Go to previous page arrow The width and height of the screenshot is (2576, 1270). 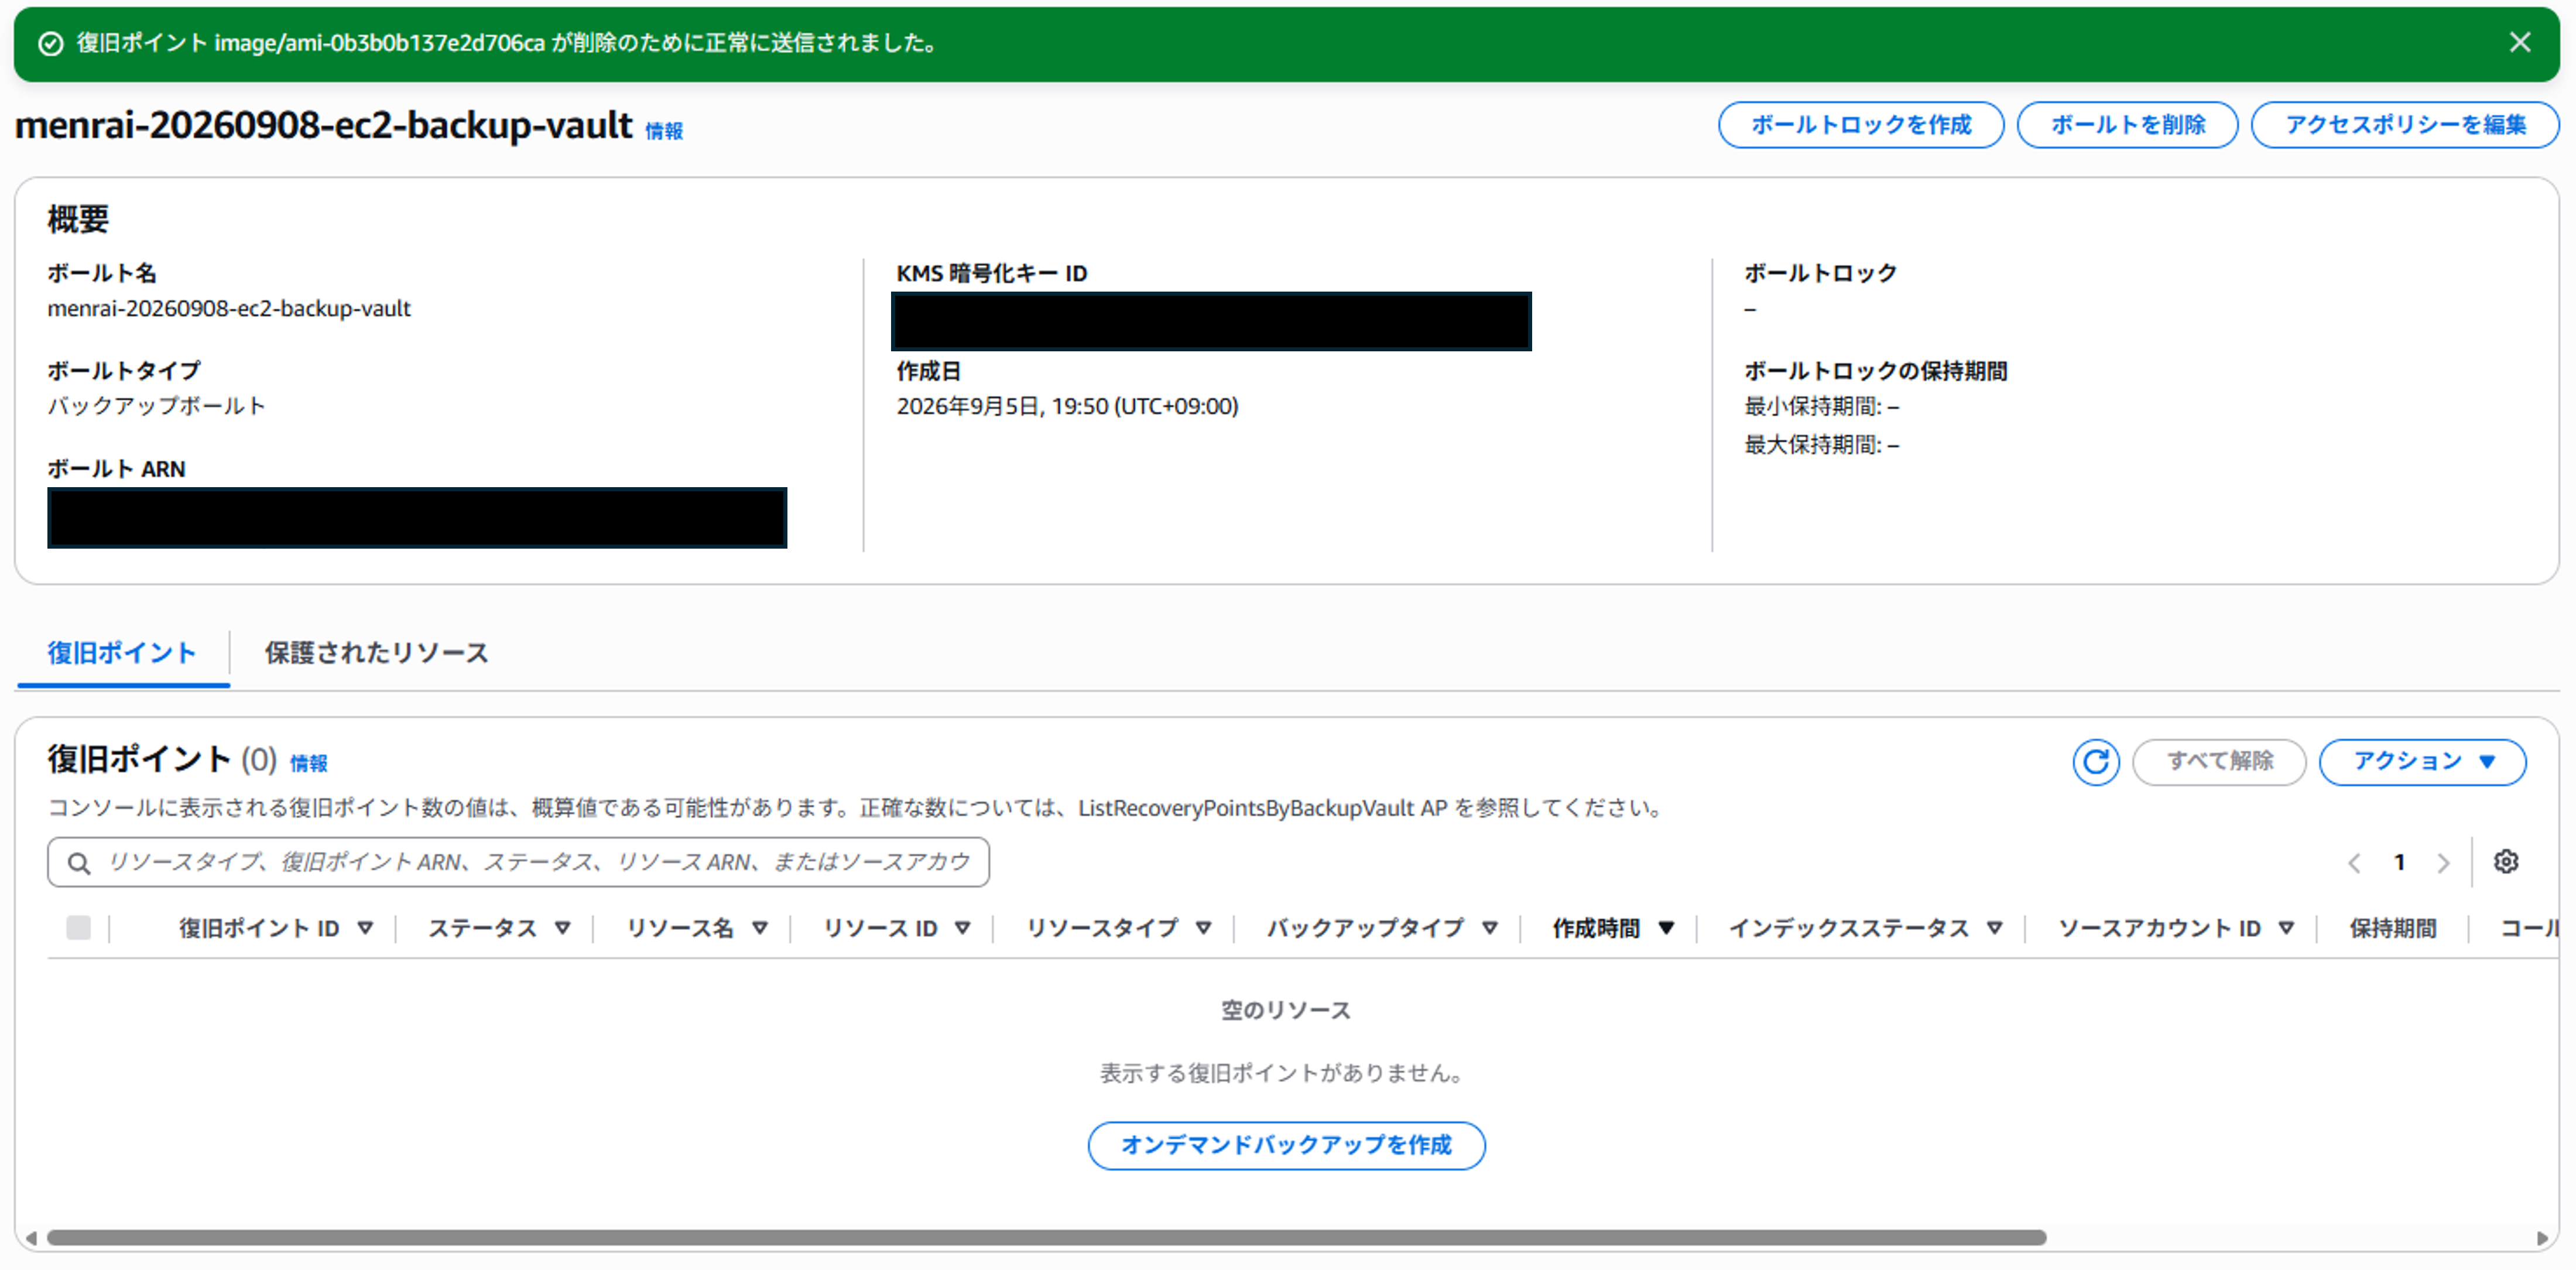point(2354,863)
